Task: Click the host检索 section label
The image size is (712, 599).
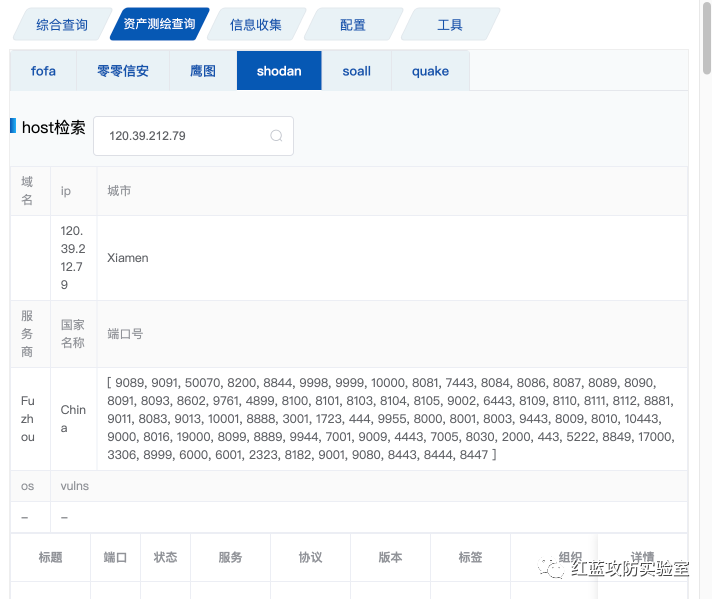Action: (53, 127)
